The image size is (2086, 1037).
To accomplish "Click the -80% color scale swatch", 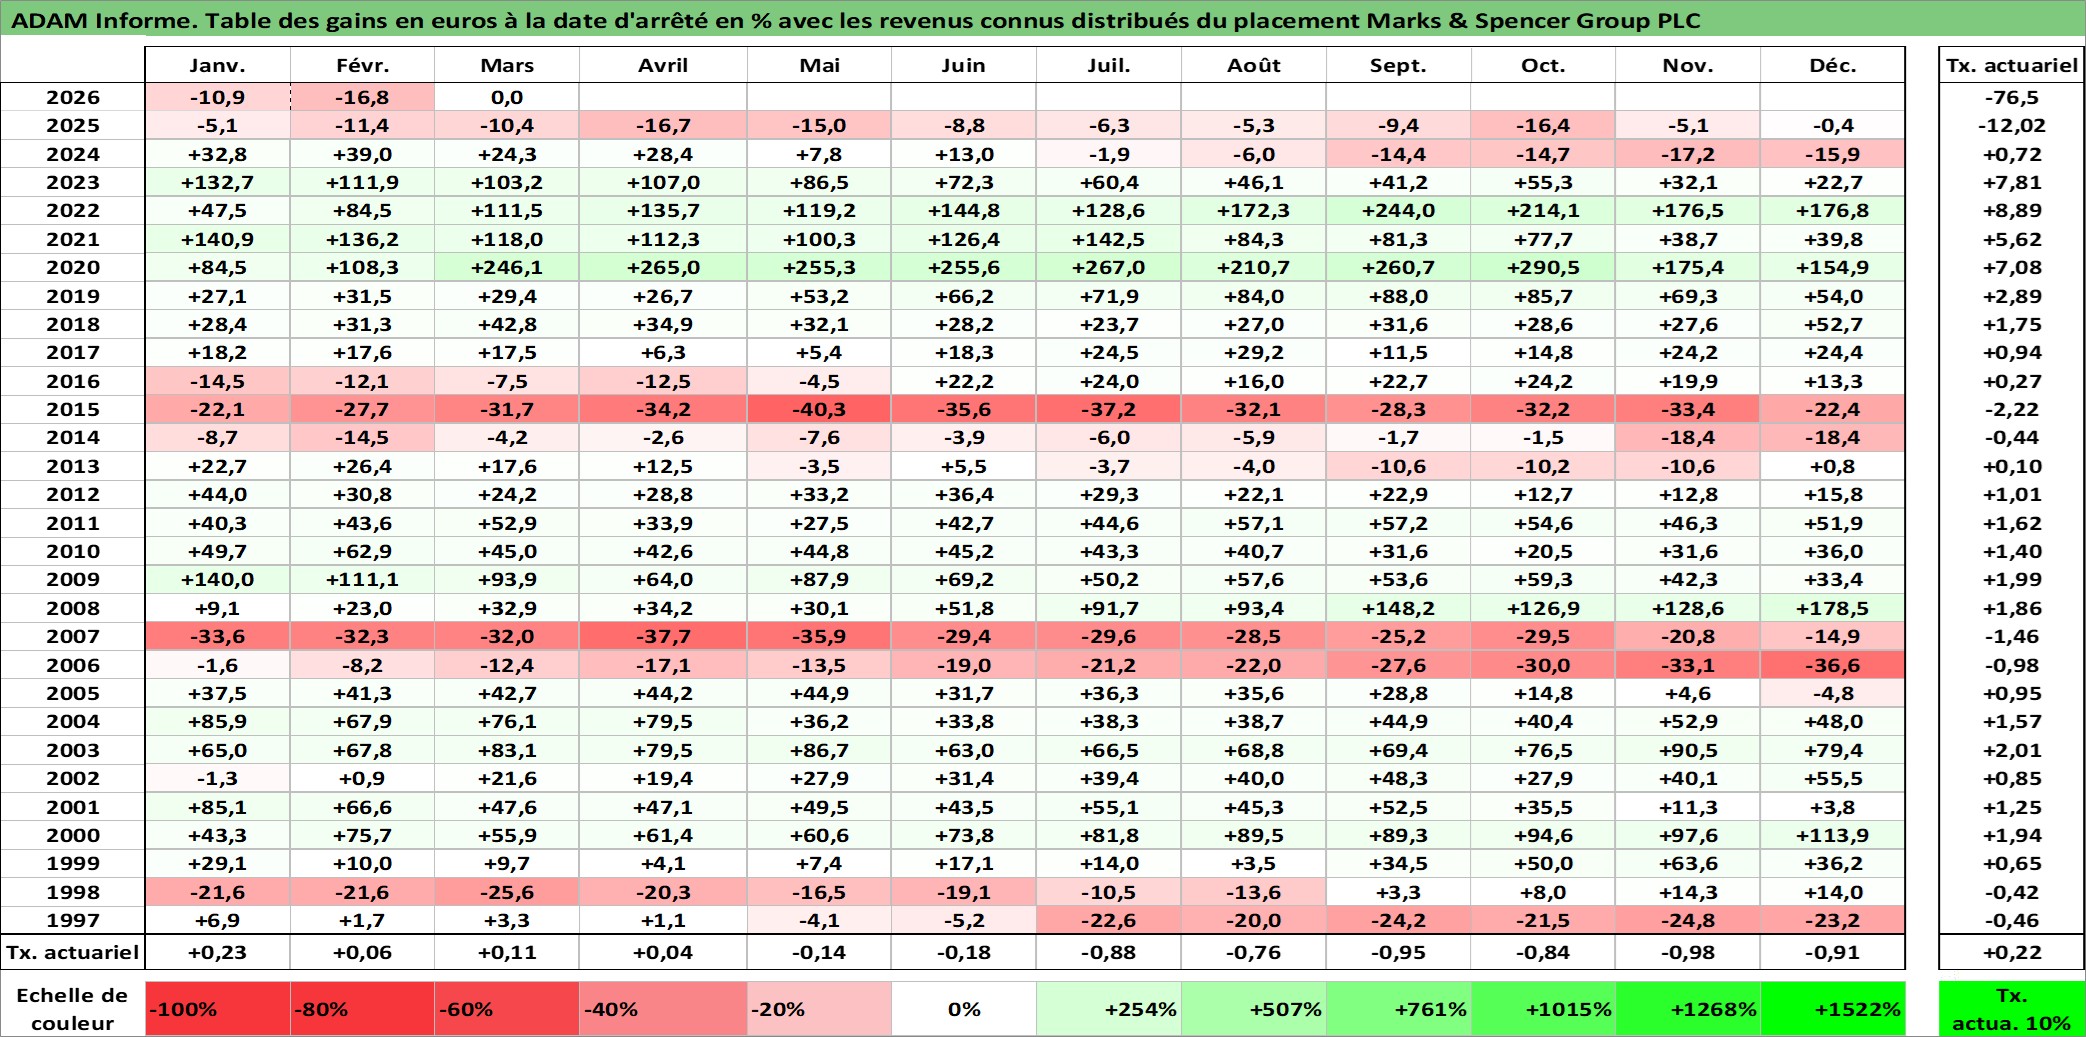I will 362,1009.
